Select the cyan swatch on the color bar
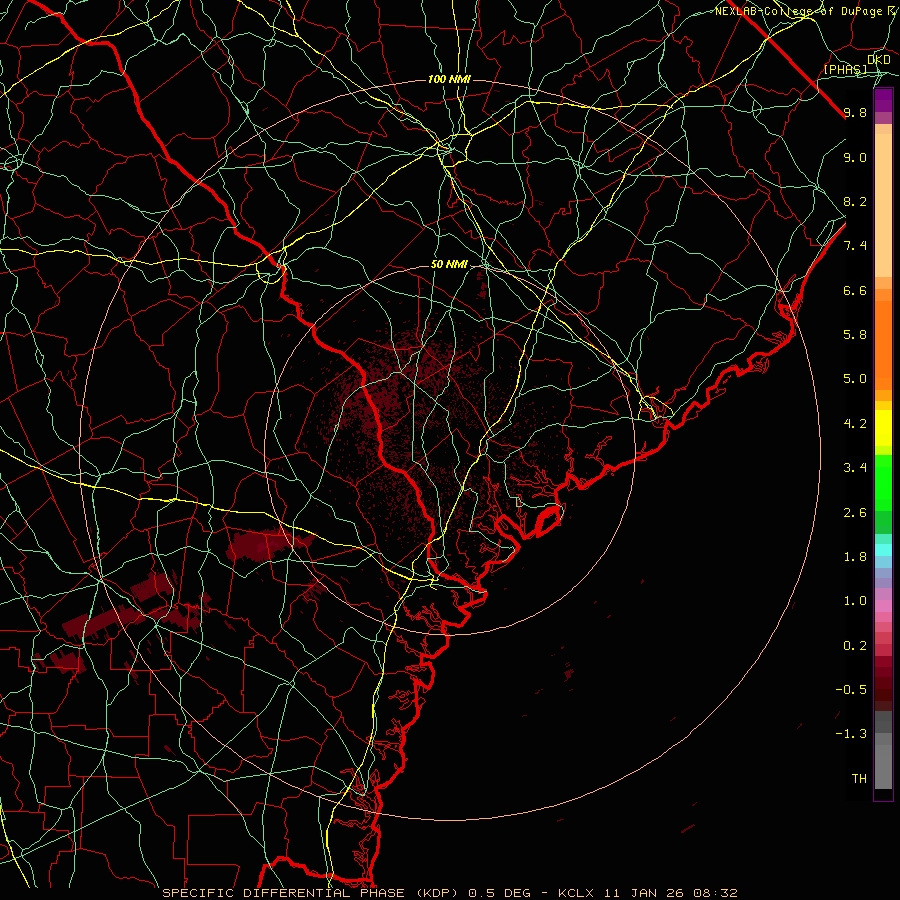 tap(883, 550)
